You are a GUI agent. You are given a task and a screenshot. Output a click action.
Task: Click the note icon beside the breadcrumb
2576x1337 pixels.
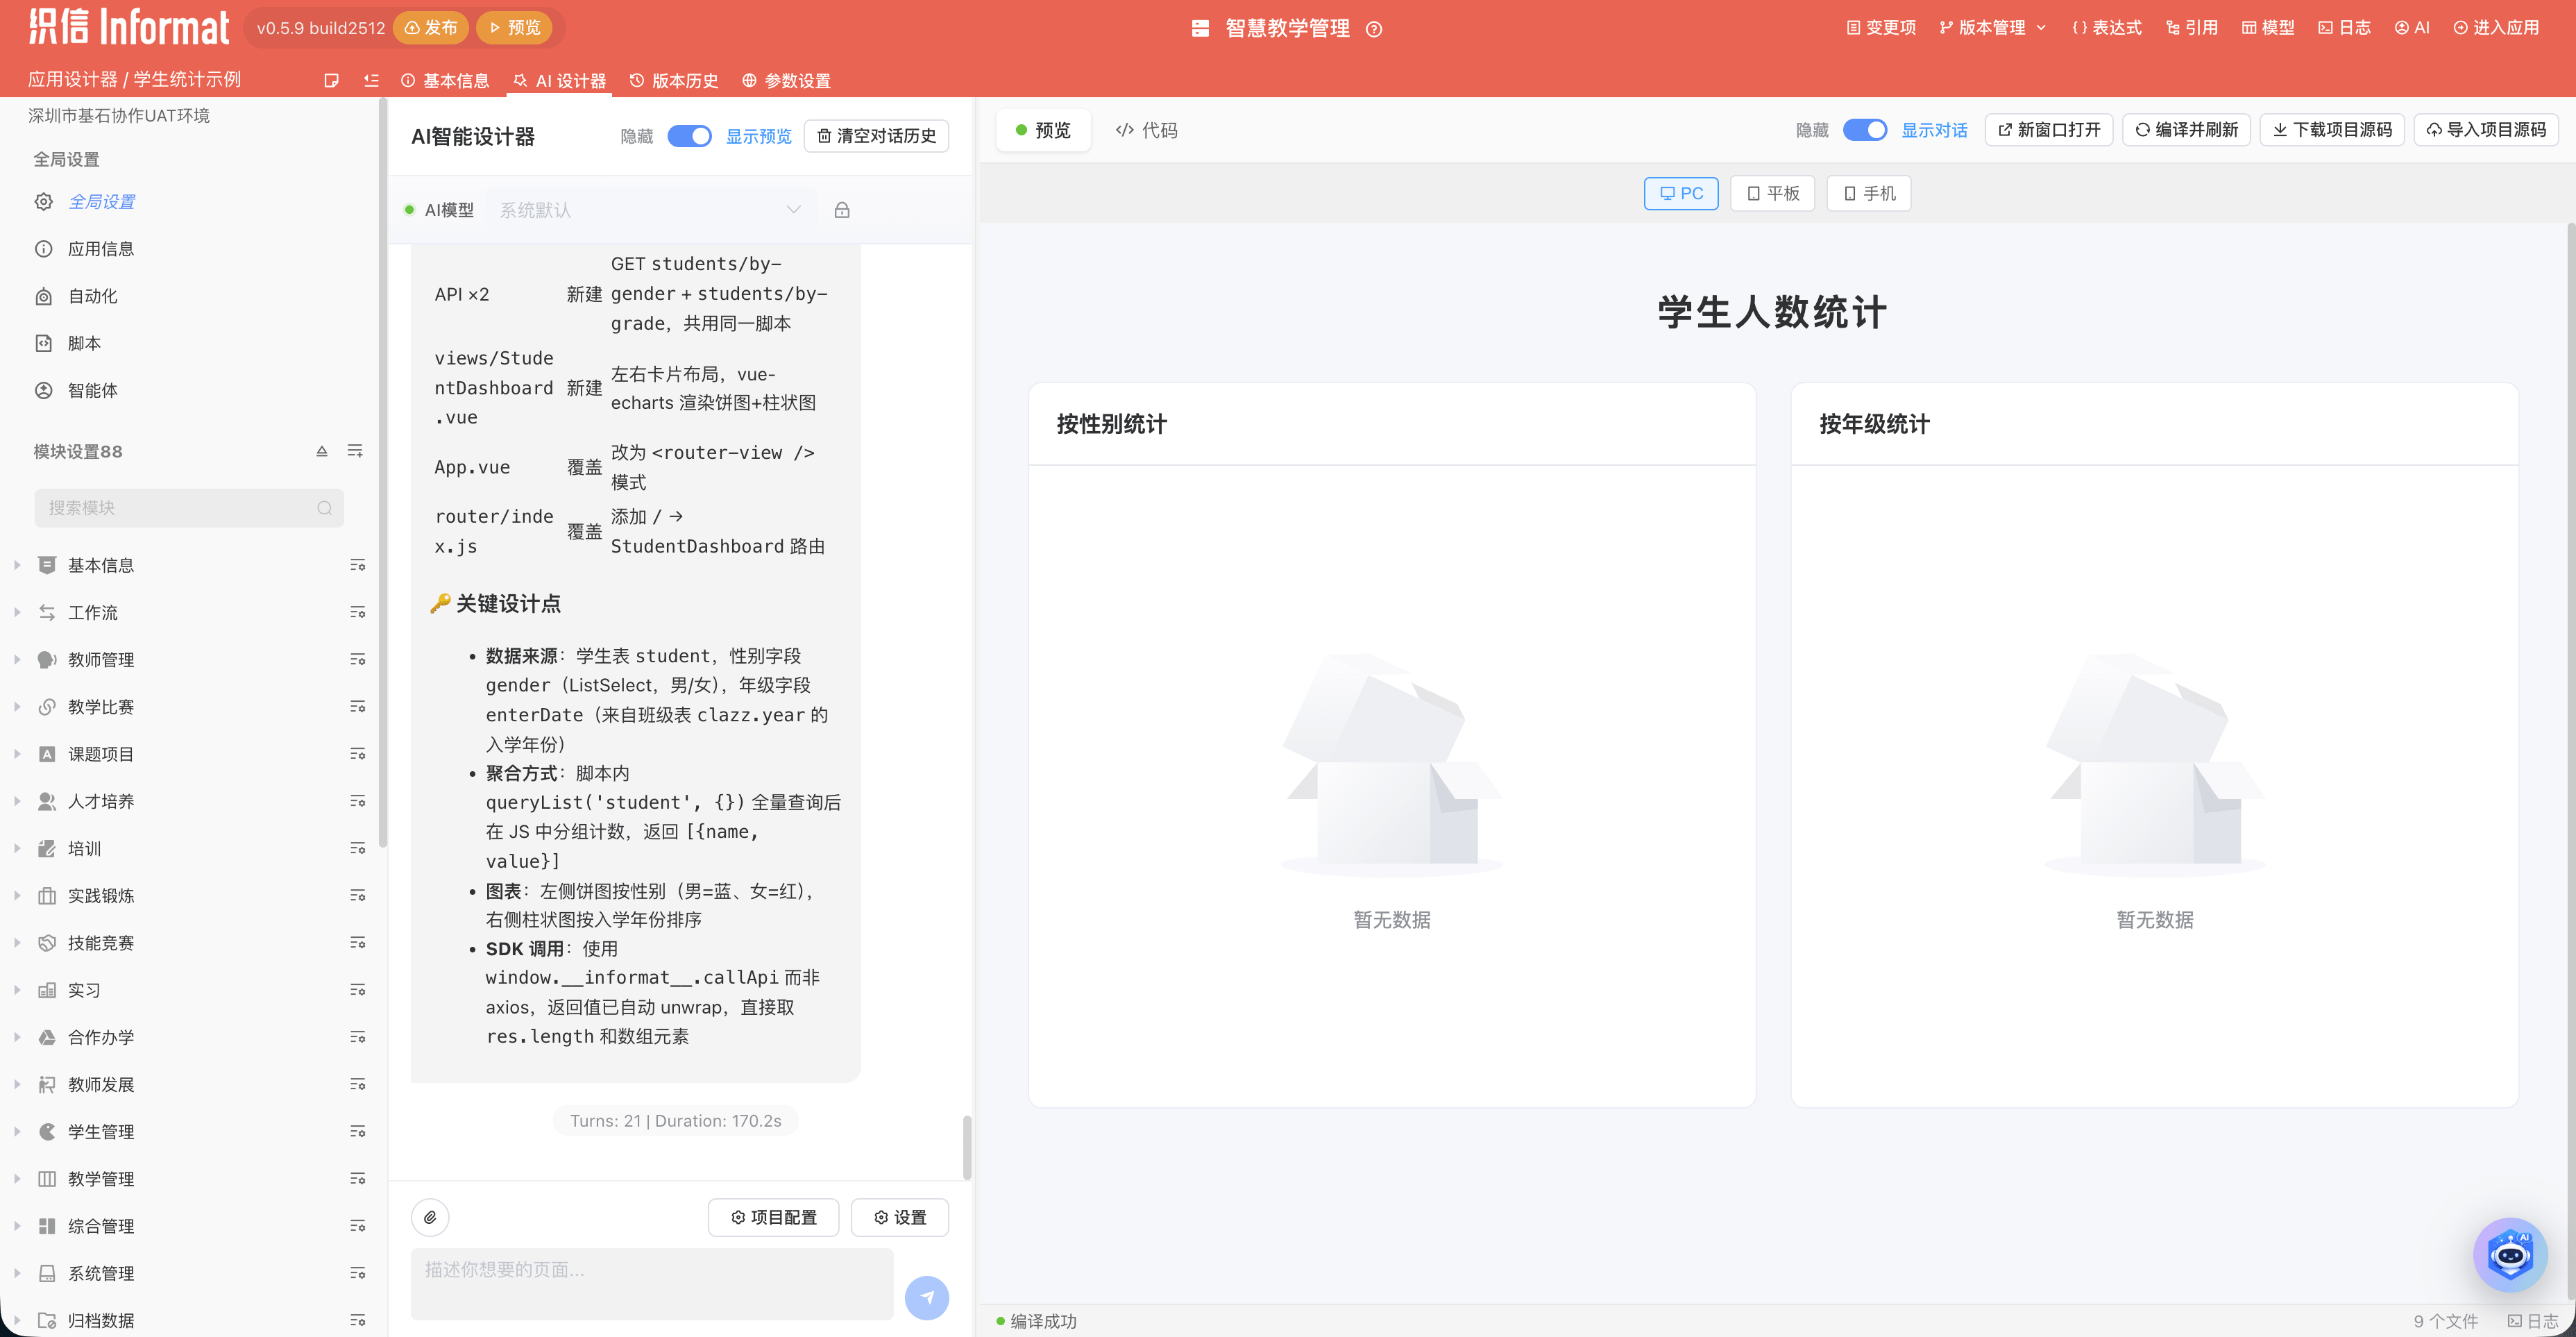[331, 81]
